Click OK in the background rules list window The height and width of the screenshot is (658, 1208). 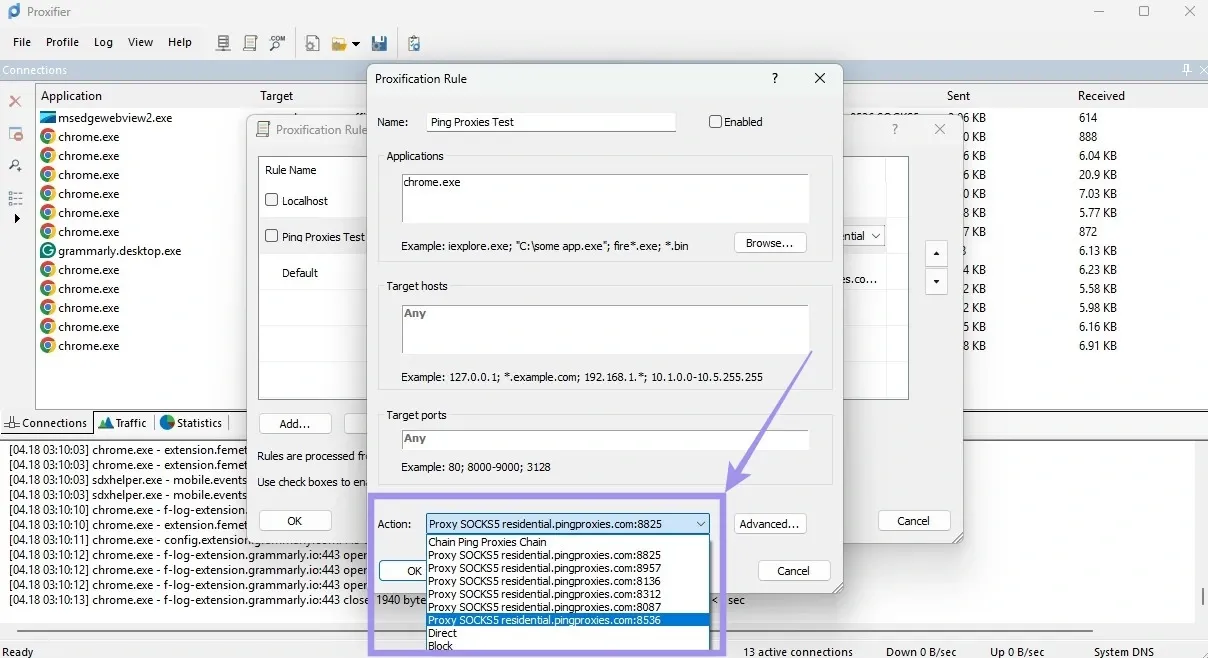(295, 521)
